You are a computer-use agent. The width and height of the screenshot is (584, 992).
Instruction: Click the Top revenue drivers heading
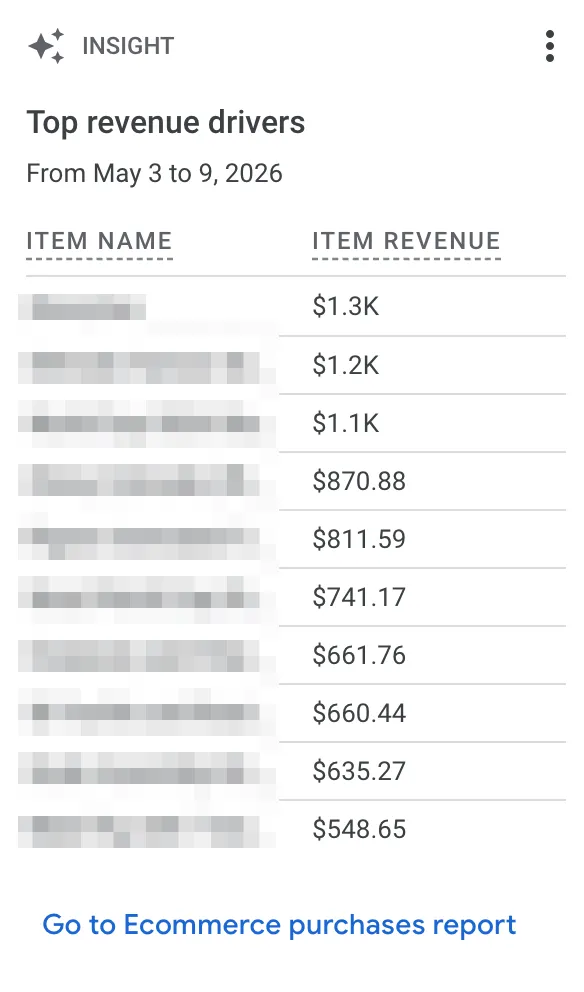[x=166, y=122]
